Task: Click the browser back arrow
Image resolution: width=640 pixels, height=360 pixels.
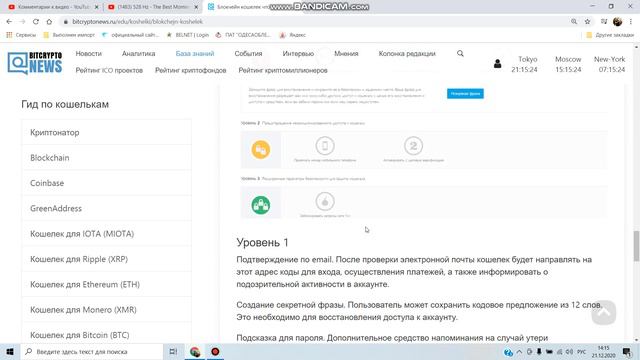Action: point(9,22)
